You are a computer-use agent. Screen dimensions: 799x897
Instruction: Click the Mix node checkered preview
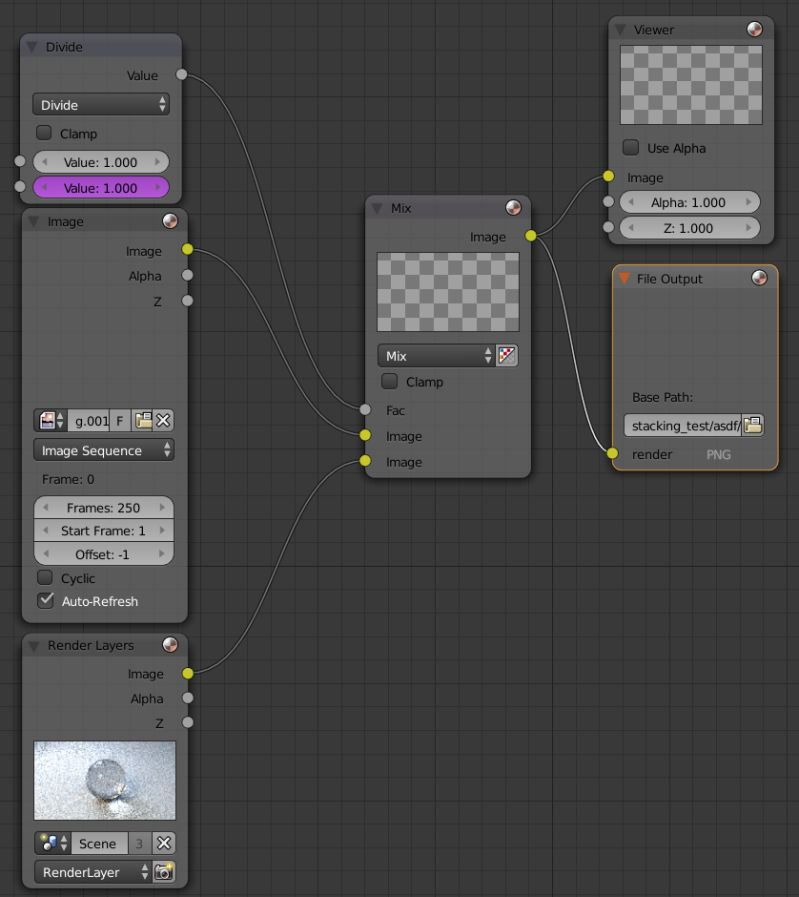click(x=448, y=292)
